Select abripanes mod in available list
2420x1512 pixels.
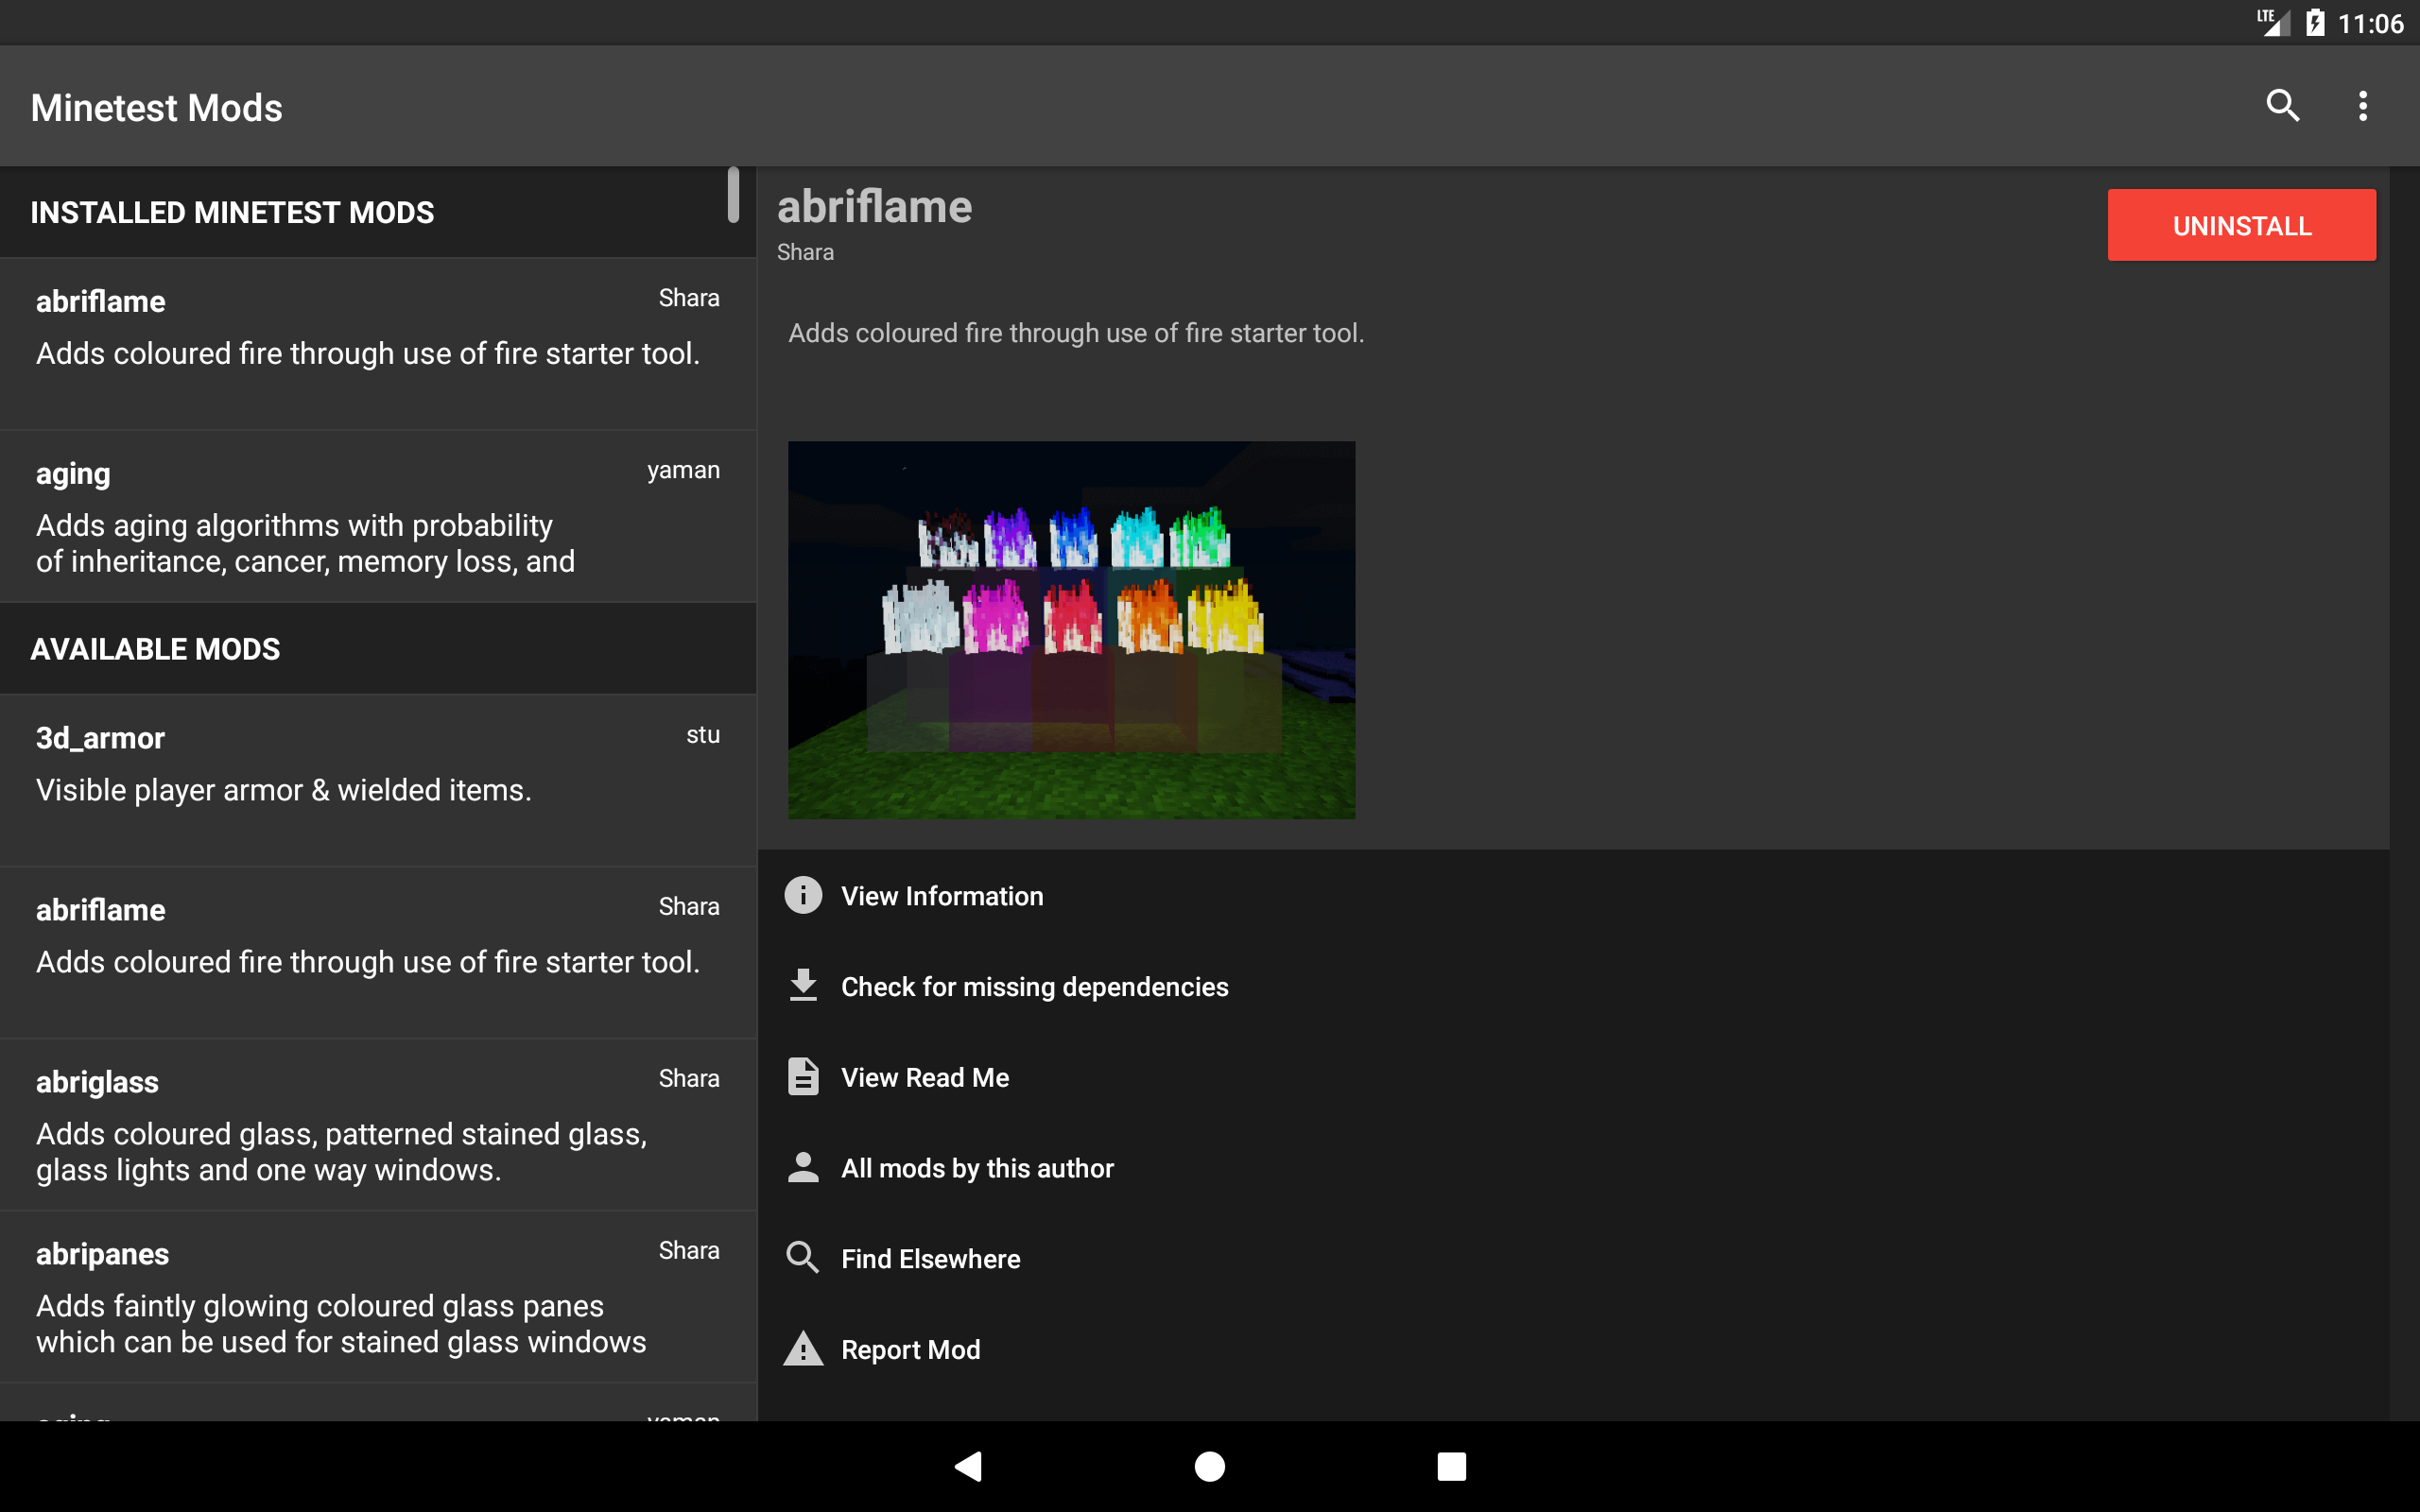click(x=378, y=1296)
